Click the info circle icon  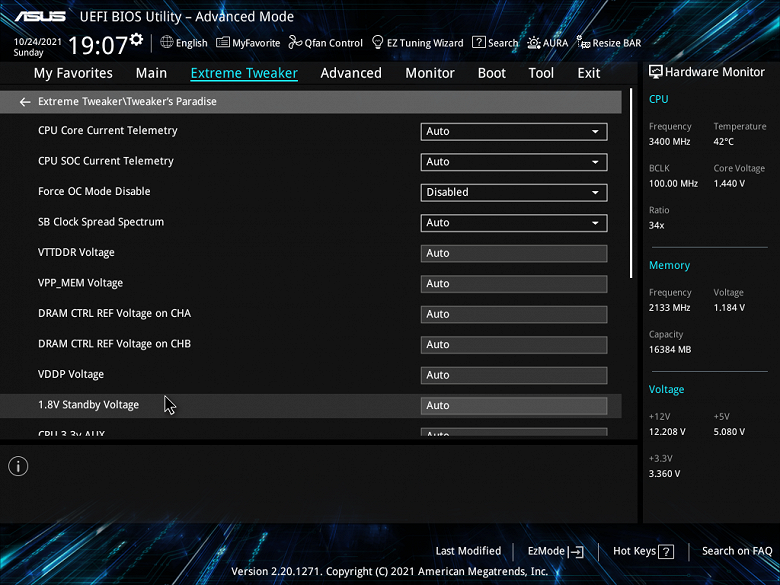pyautogui.click(x=18, y=466)
